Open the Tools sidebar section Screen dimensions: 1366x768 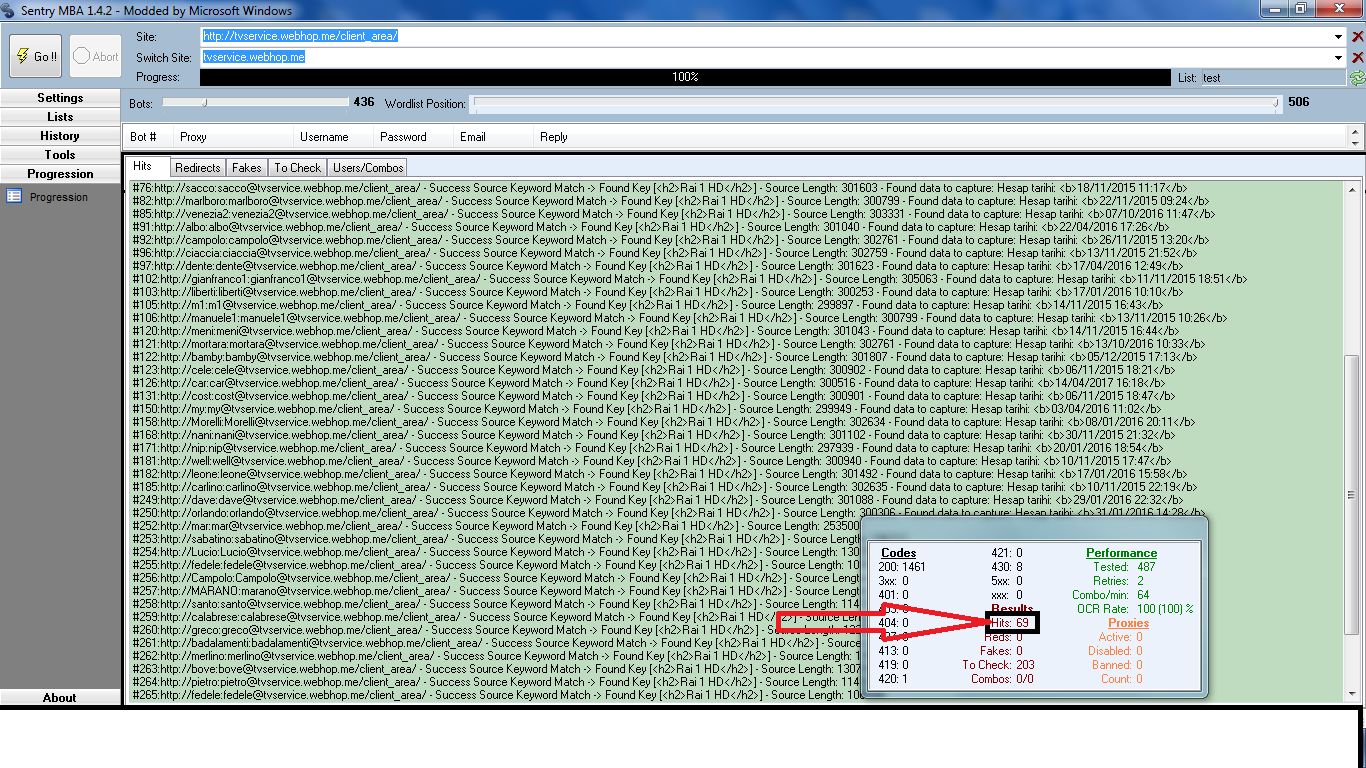[60, 155]
